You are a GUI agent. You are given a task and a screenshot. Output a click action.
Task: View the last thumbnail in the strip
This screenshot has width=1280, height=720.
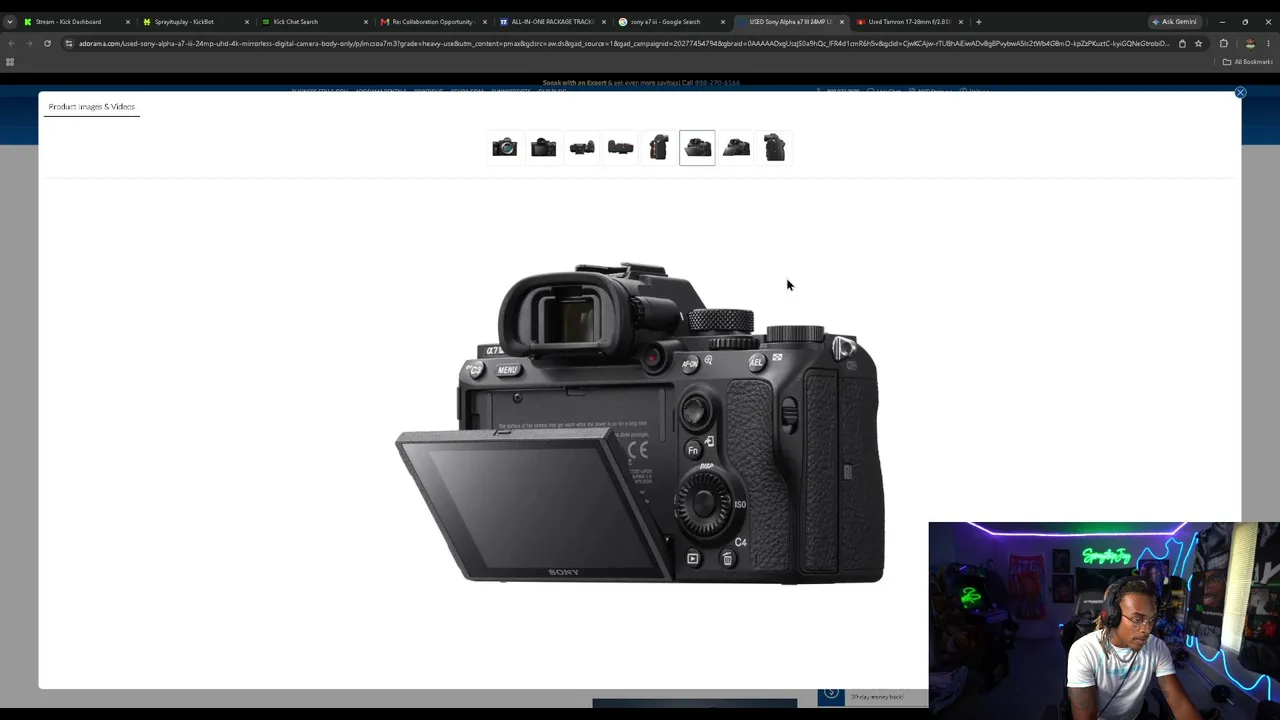[775, 148]
